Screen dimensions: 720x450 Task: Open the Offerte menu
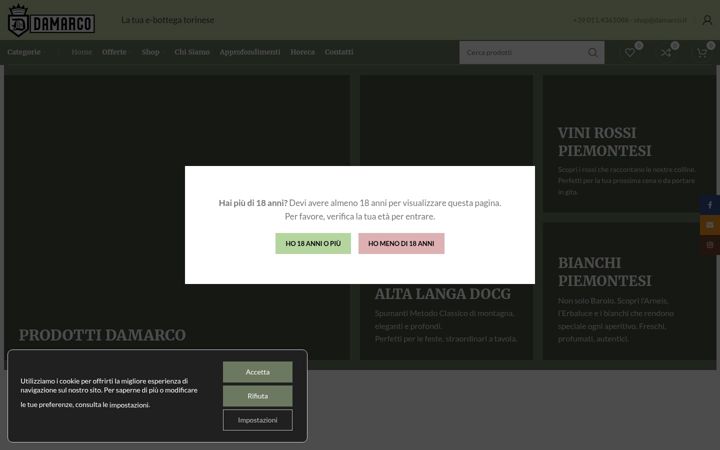(116, 52)
